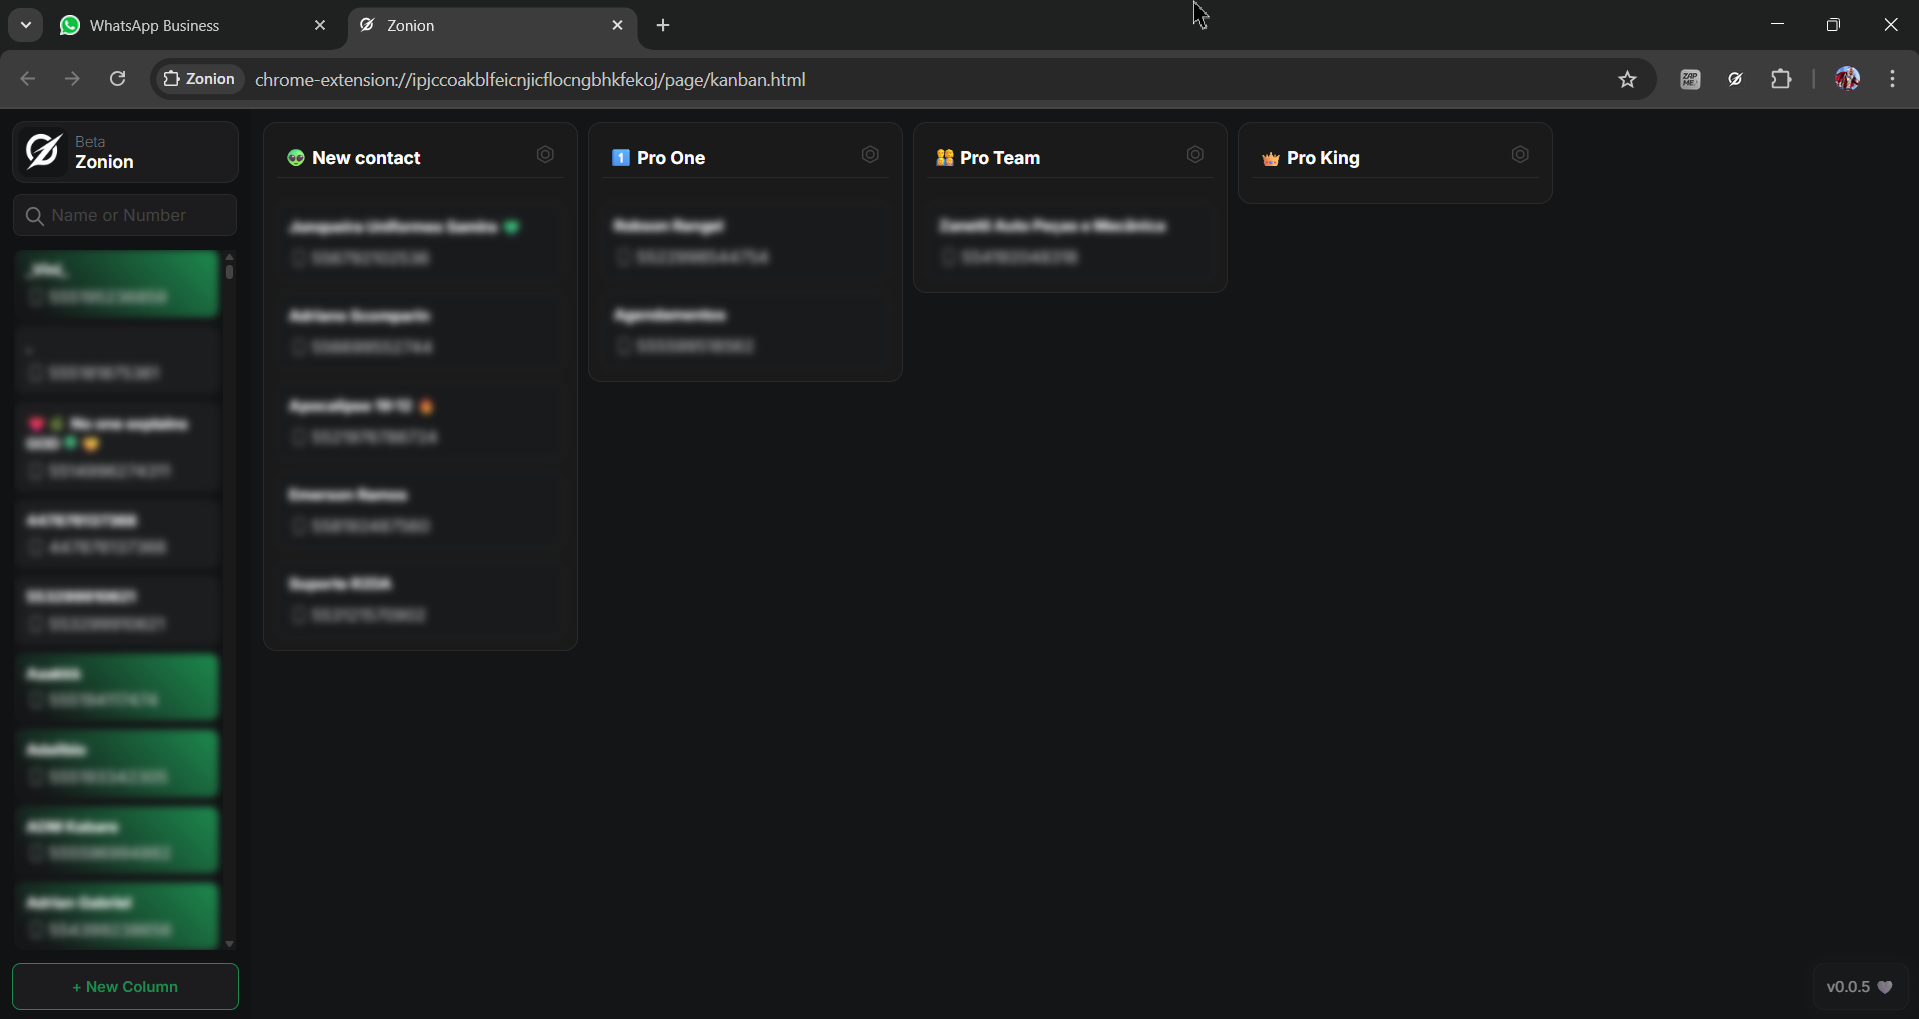Add a column with New Column button
The width and height of the screenshot is (1919, 1019).
click(x=125, y=987)
